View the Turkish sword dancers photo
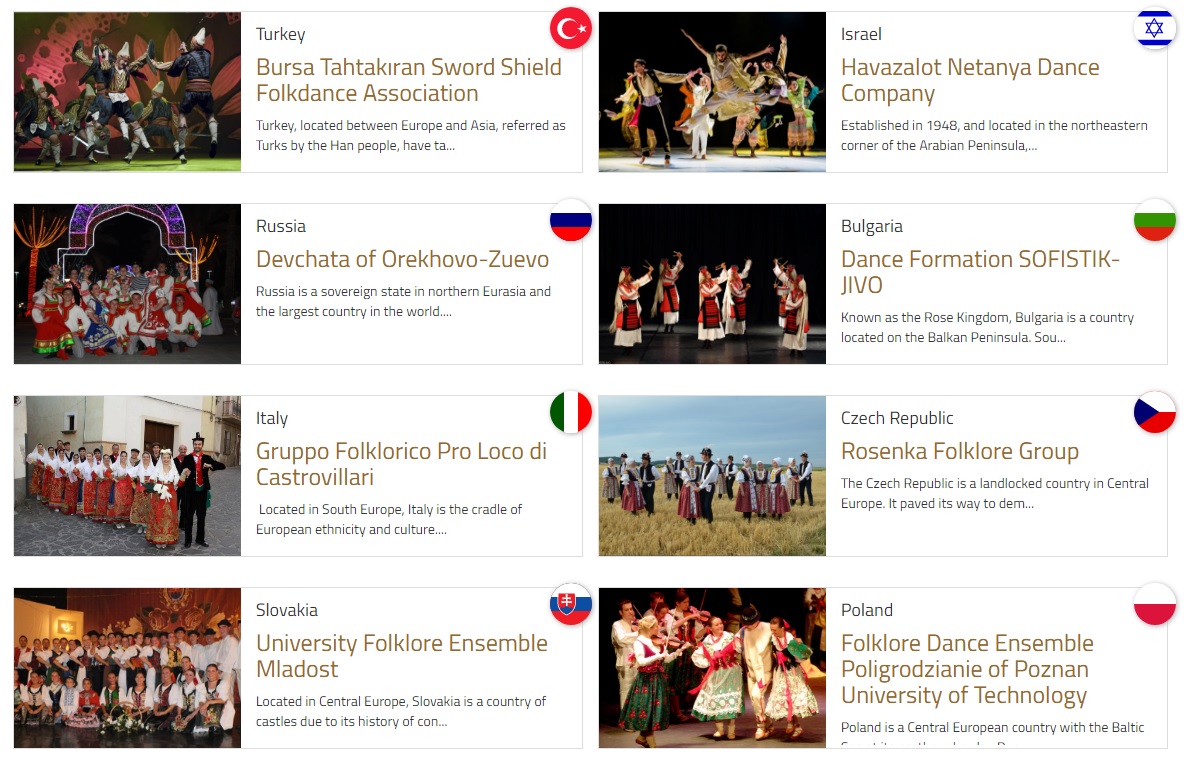The height and width of the screenshot is (759, 1187). coord(127,92)
